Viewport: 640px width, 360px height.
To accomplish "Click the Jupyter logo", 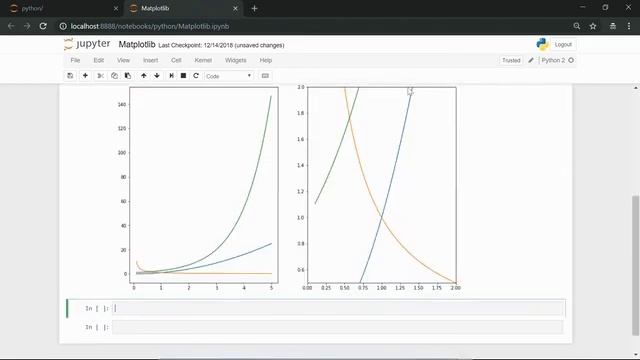I will (87, 44).
